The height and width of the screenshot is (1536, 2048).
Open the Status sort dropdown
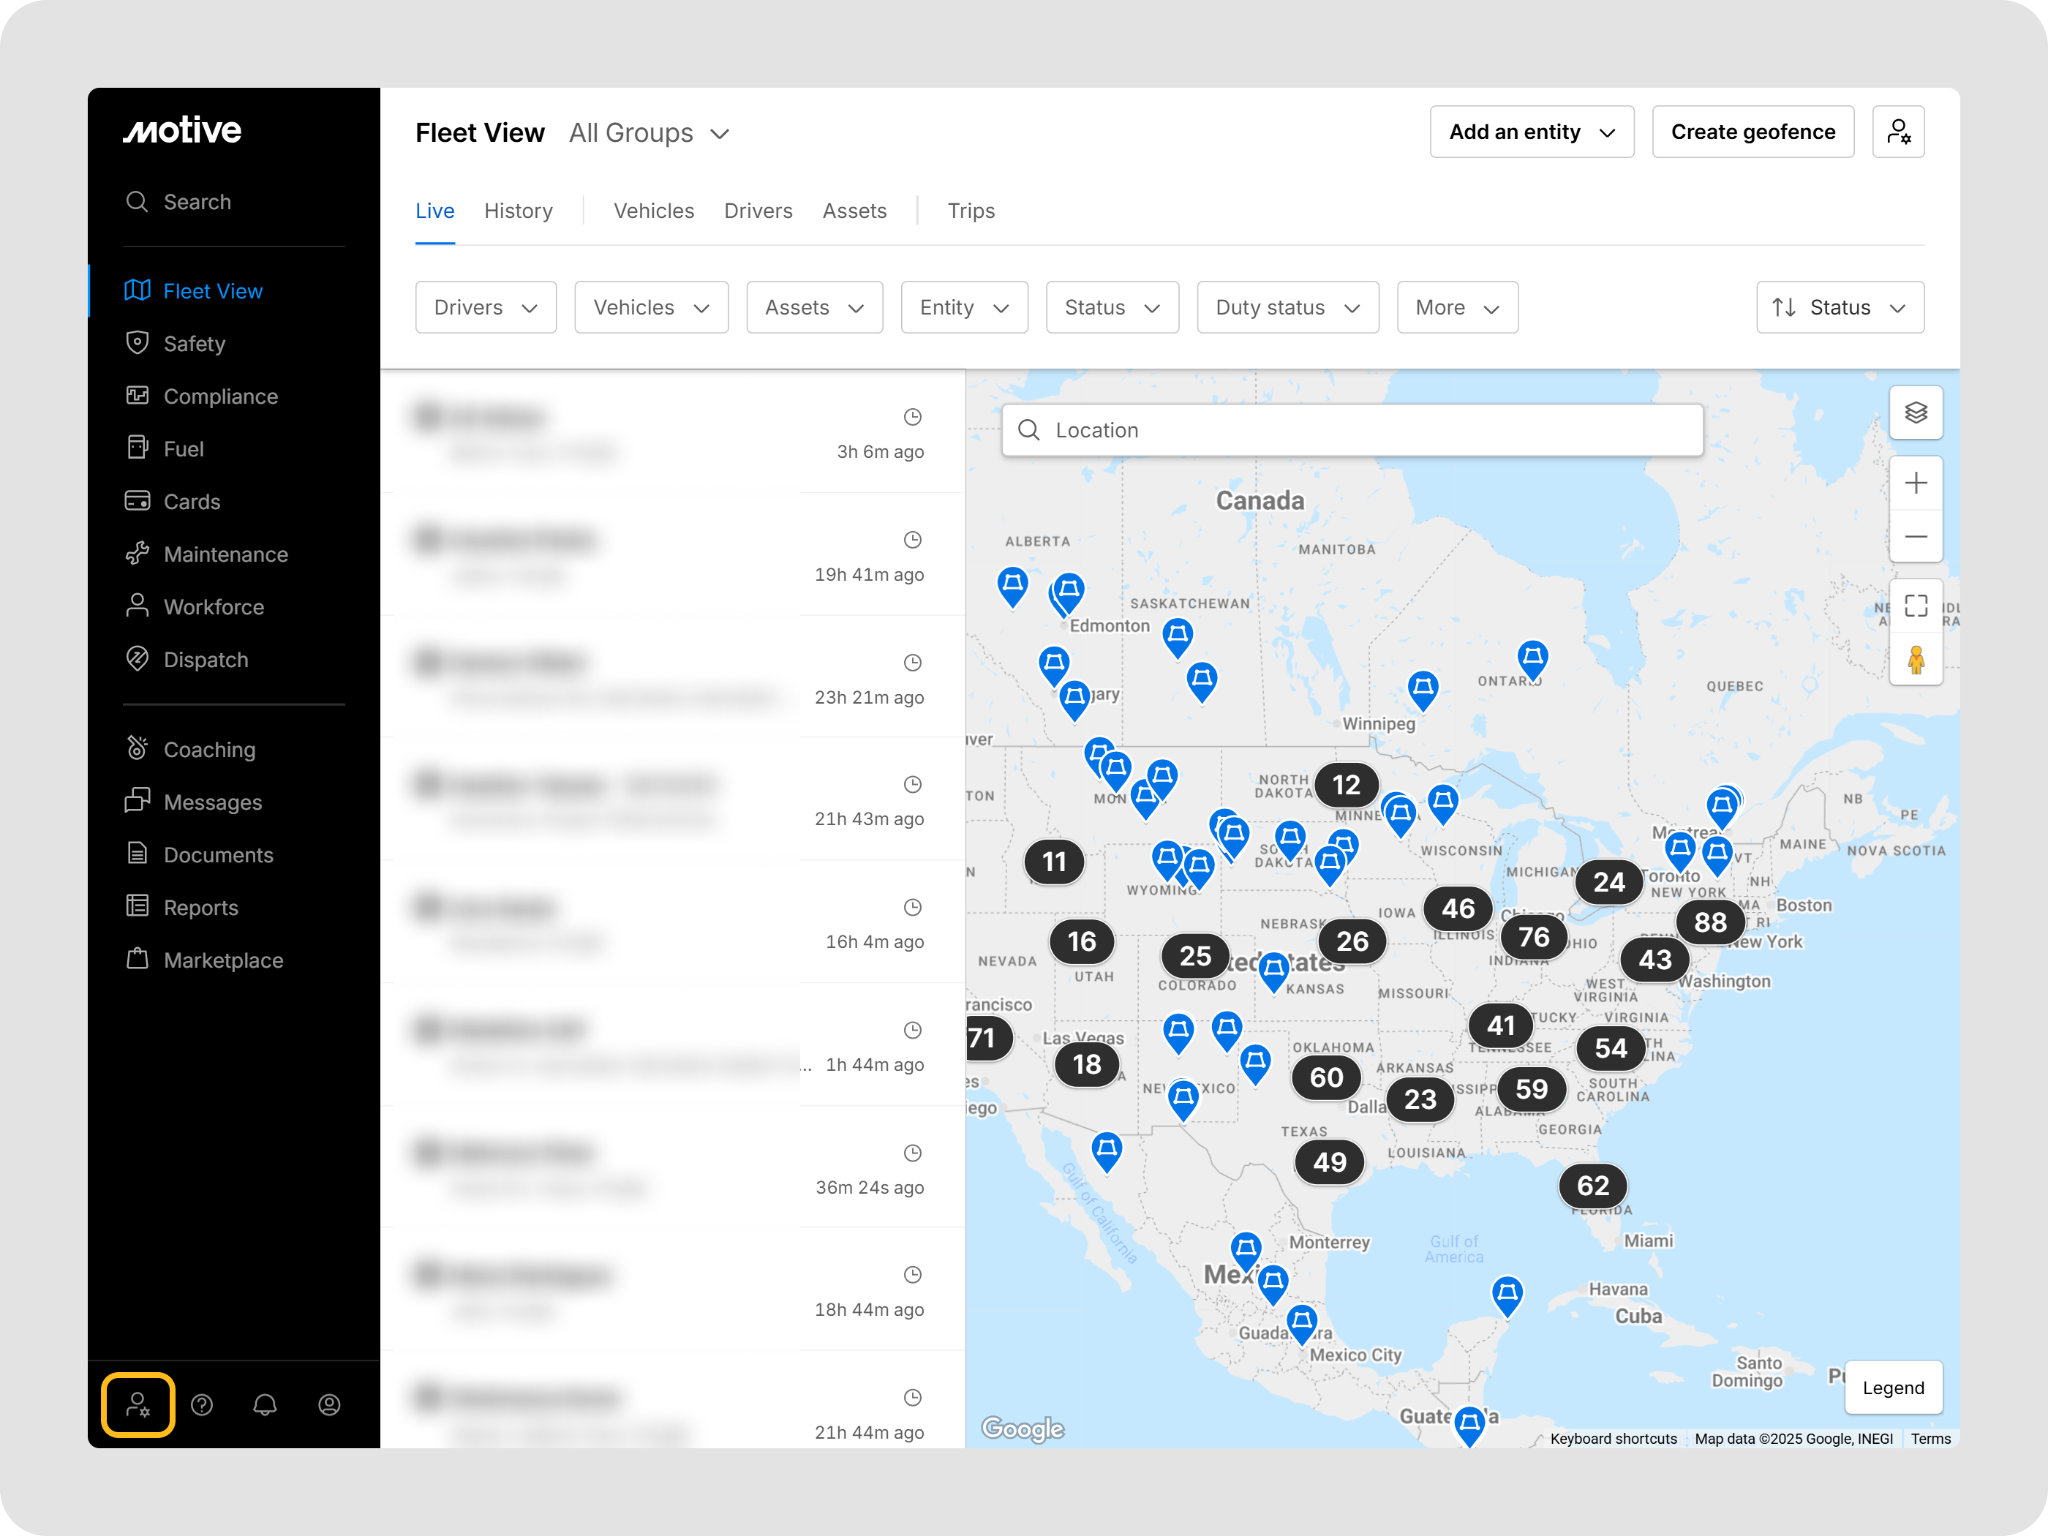click(1839, 308)
